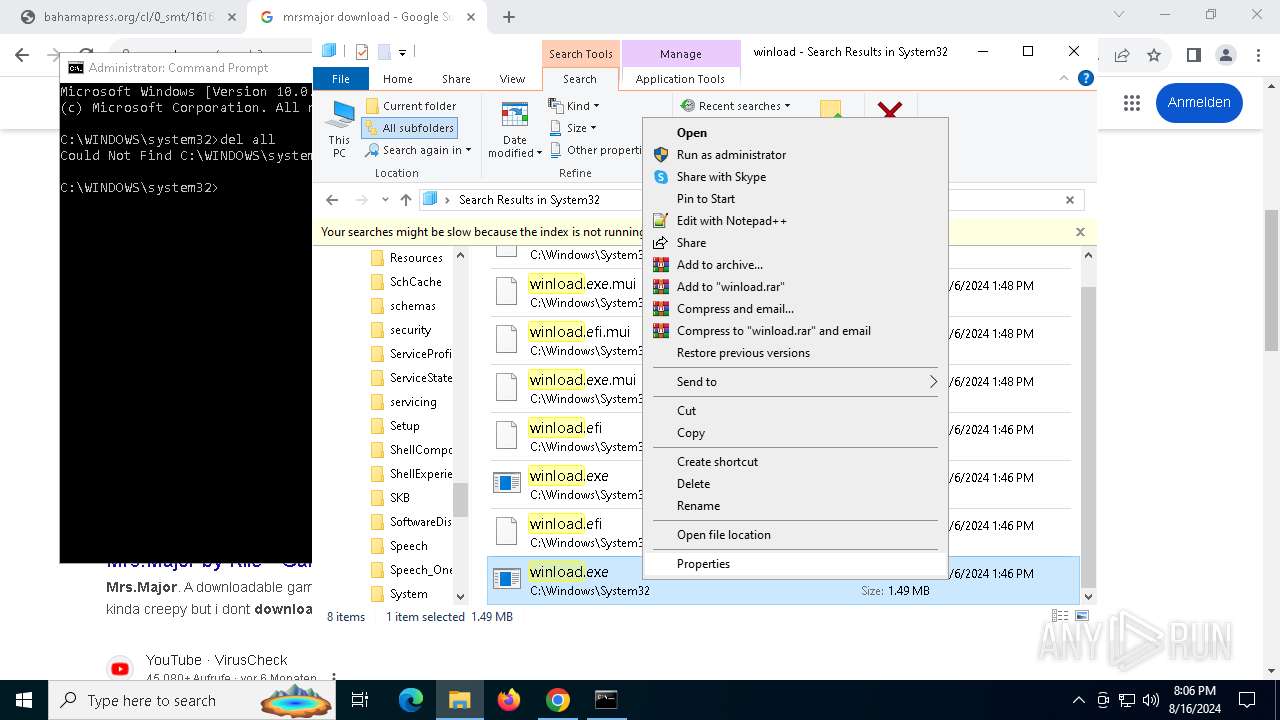Viewport: 1280px width, 720px height.
Task: Open Task View on taskbar
Action: (360, 700)
